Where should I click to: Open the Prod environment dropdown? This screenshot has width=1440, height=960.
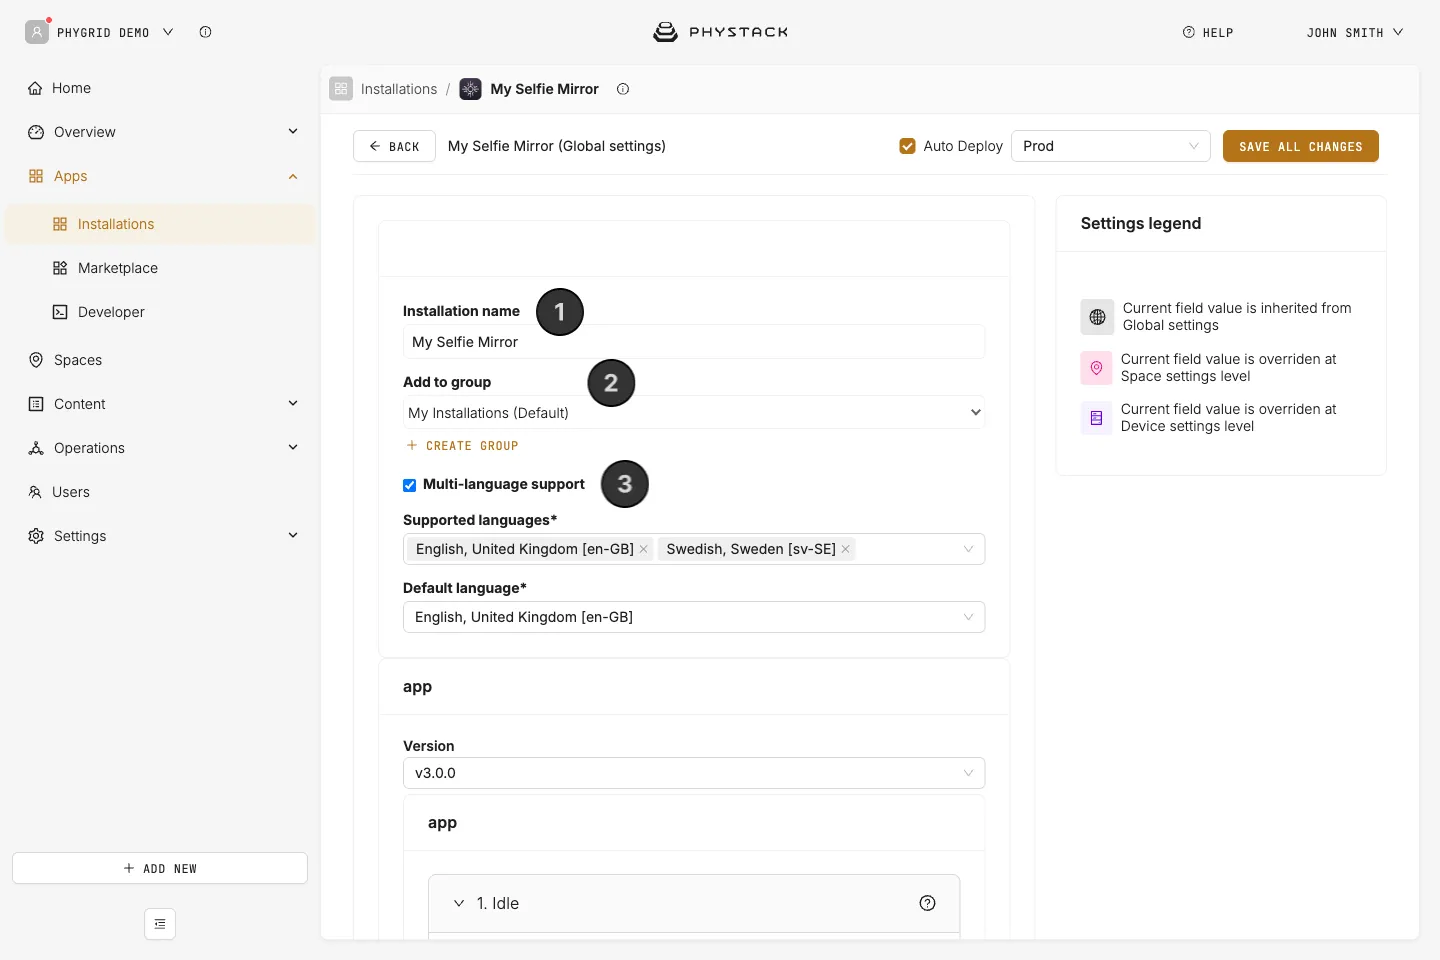click(1111, 146)
